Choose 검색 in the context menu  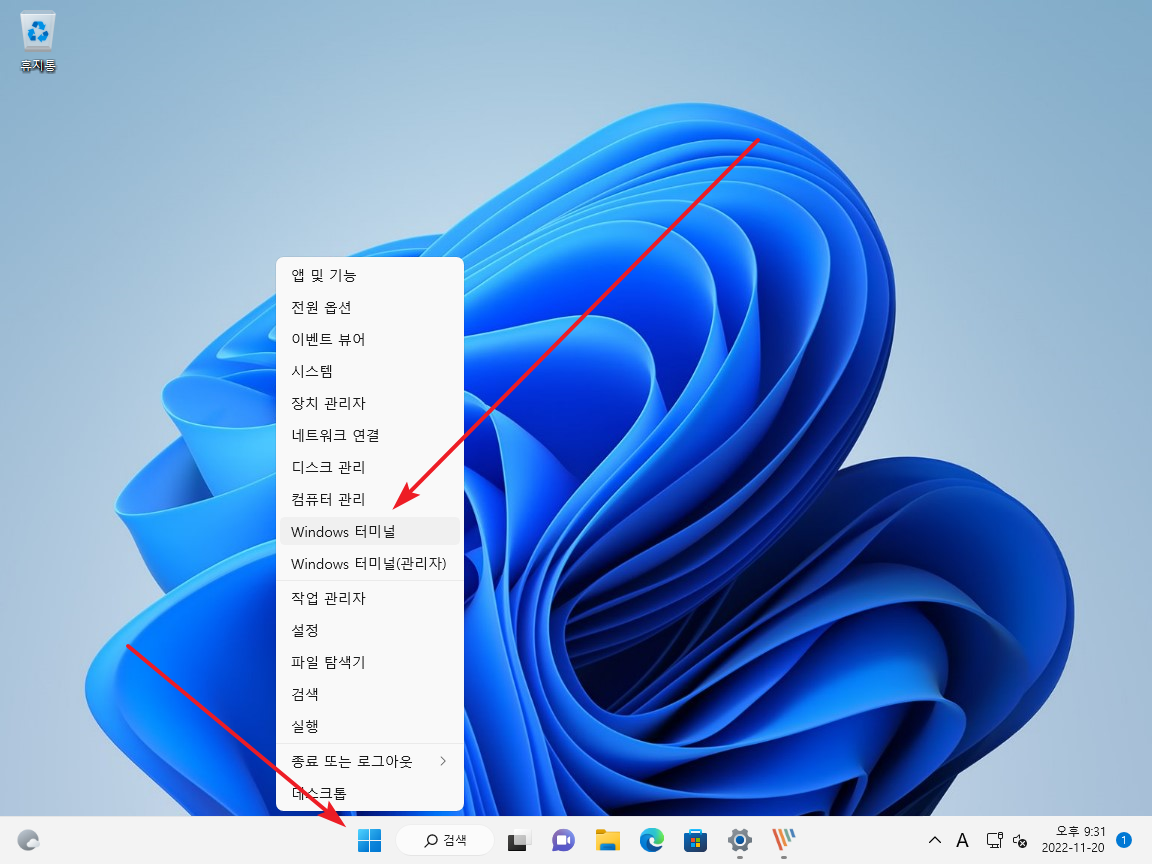[370, 694]
